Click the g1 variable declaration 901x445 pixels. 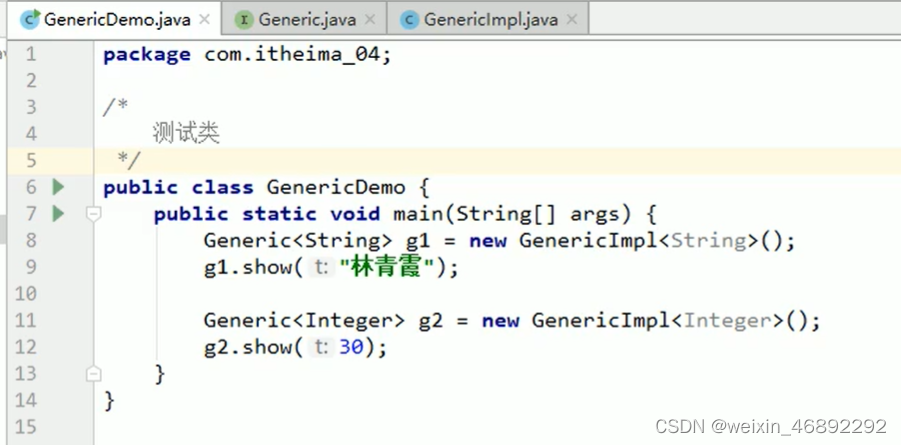click(418, 242)
